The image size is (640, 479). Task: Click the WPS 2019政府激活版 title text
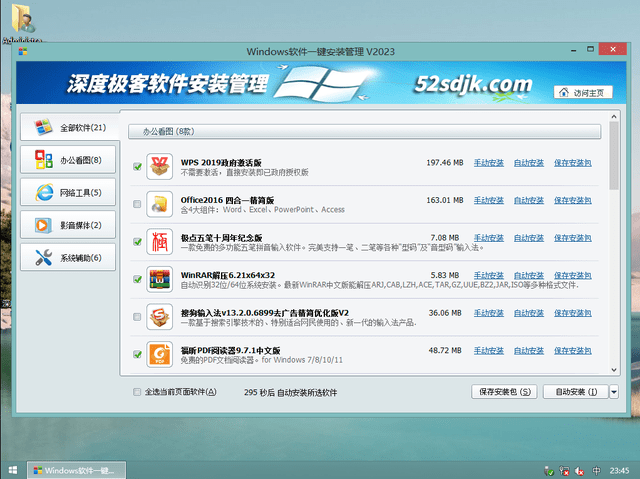[221, 162]
